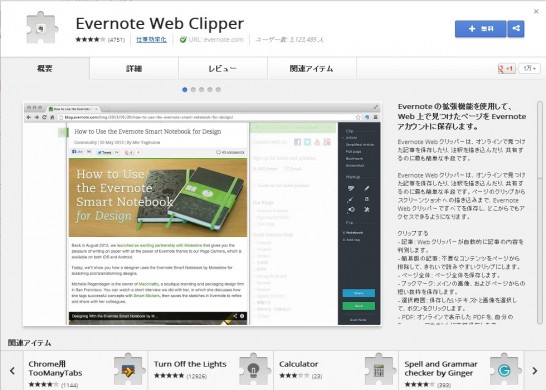Click the クリップする text in description
The height and width of the screenshot is (390, 546).
pos(413,233)
